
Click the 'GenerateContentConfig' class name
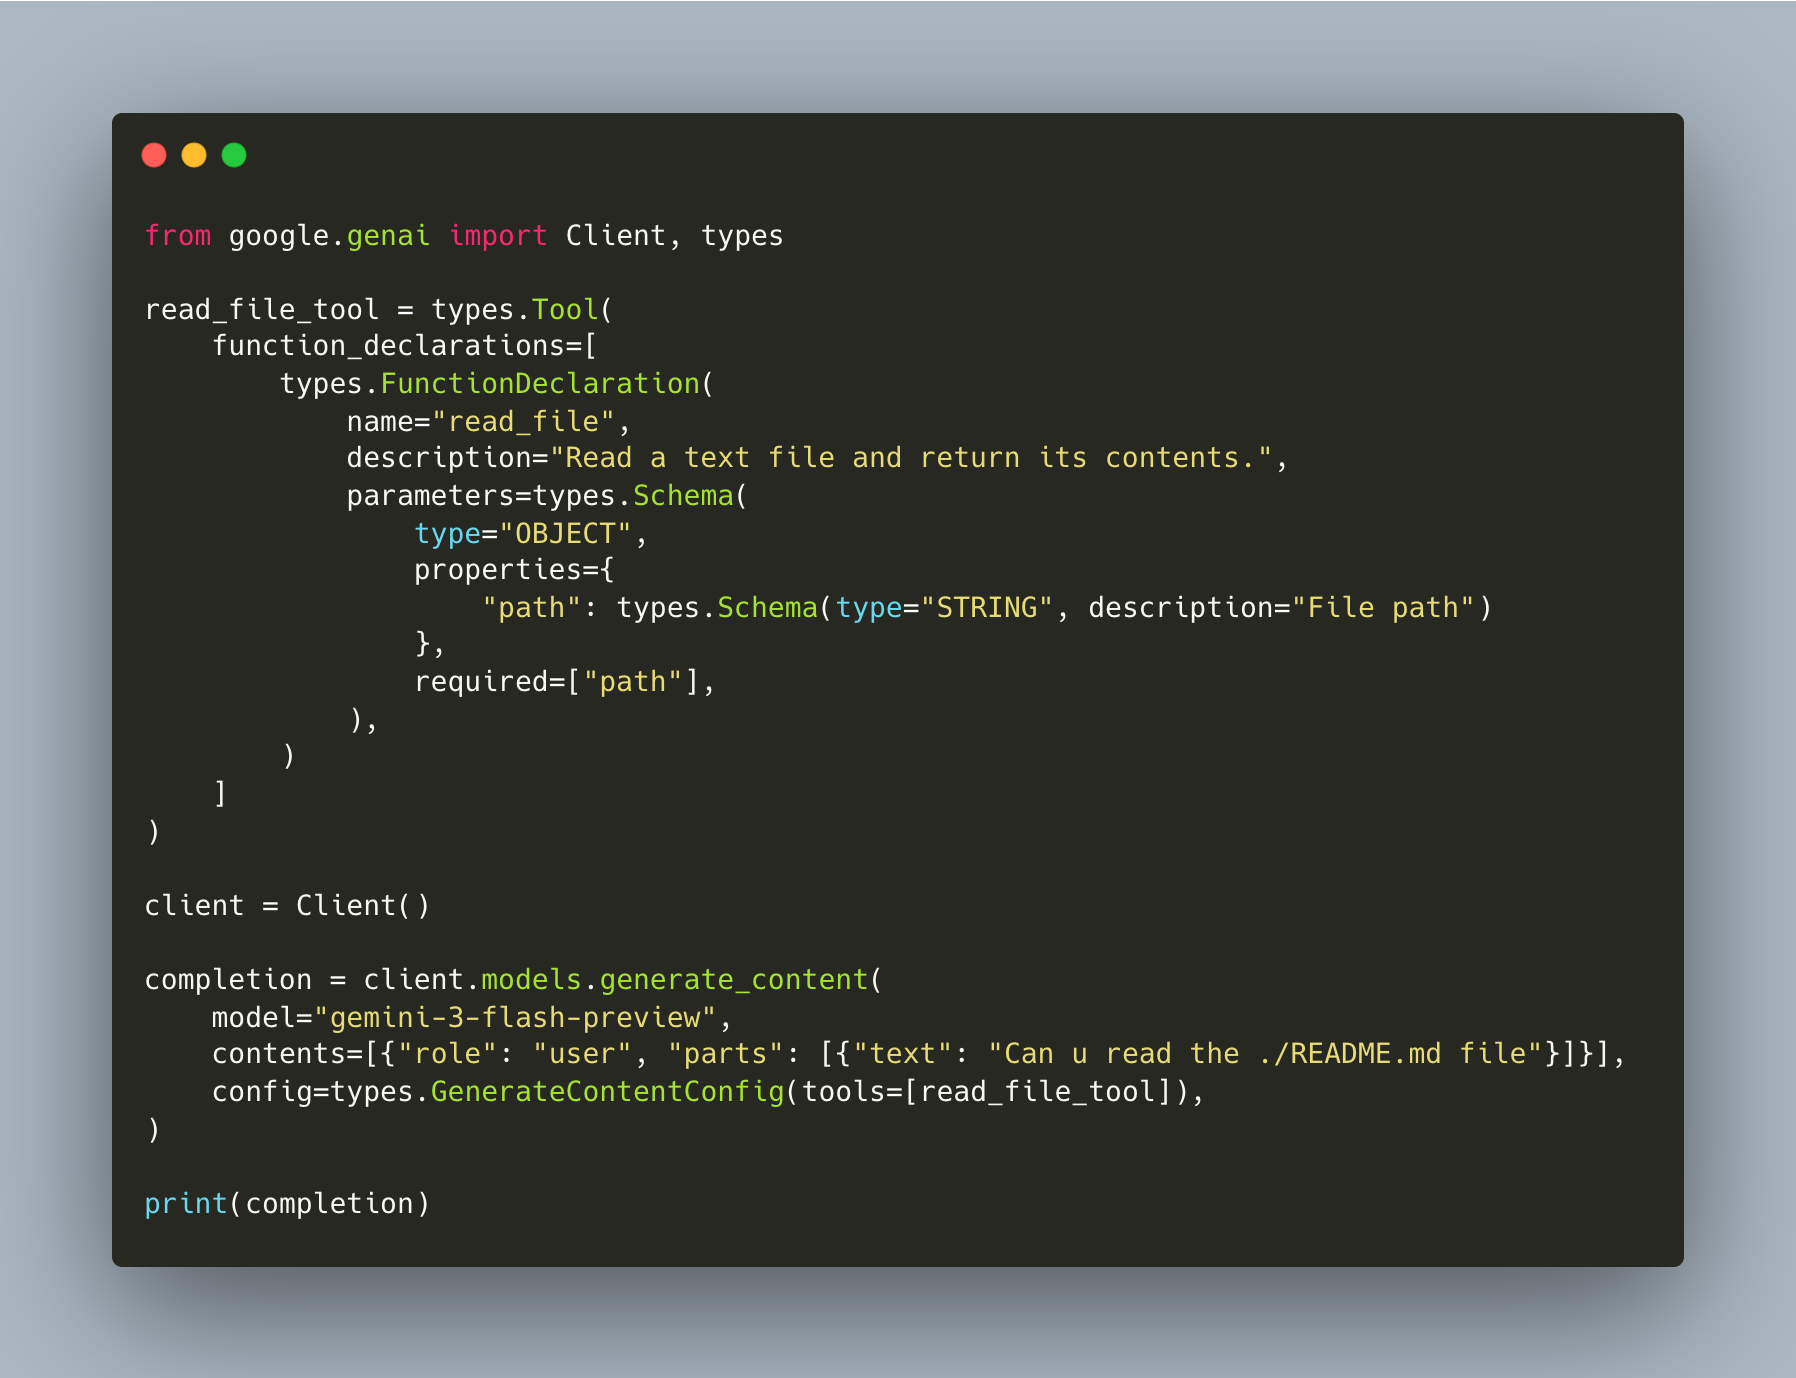[x=608, y=1092]
